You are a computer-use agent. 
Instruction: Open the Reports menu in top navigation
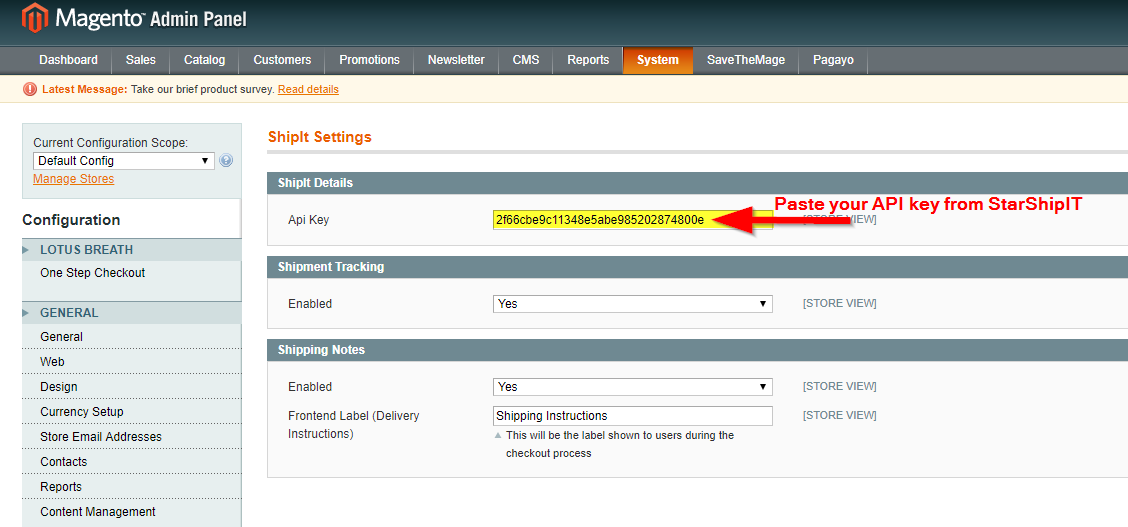tap(588, 60)
